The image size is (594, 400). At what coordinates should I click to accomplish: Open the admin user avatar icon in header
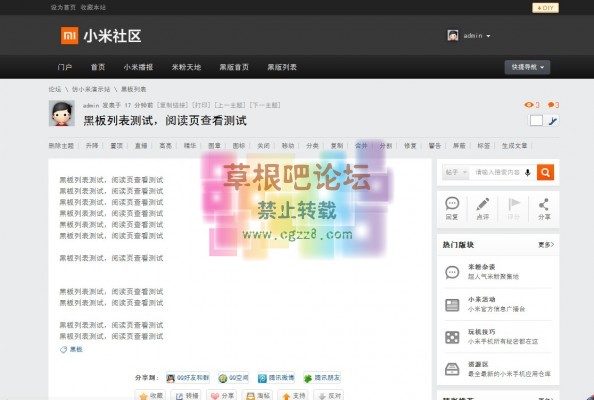453,36
